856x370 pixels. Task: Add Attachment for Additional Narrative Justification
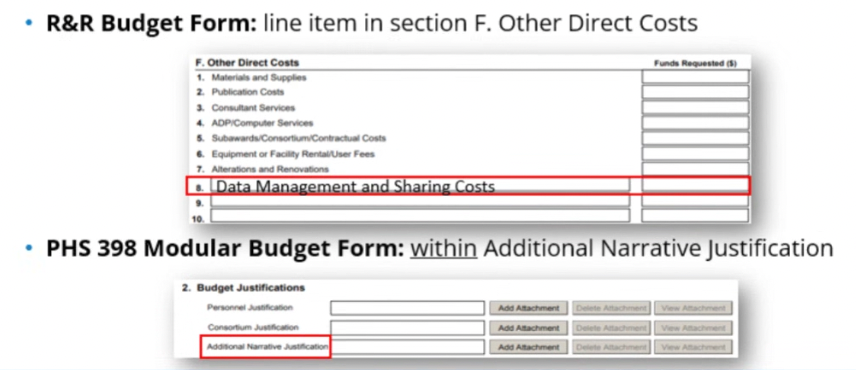pos(528,347)
